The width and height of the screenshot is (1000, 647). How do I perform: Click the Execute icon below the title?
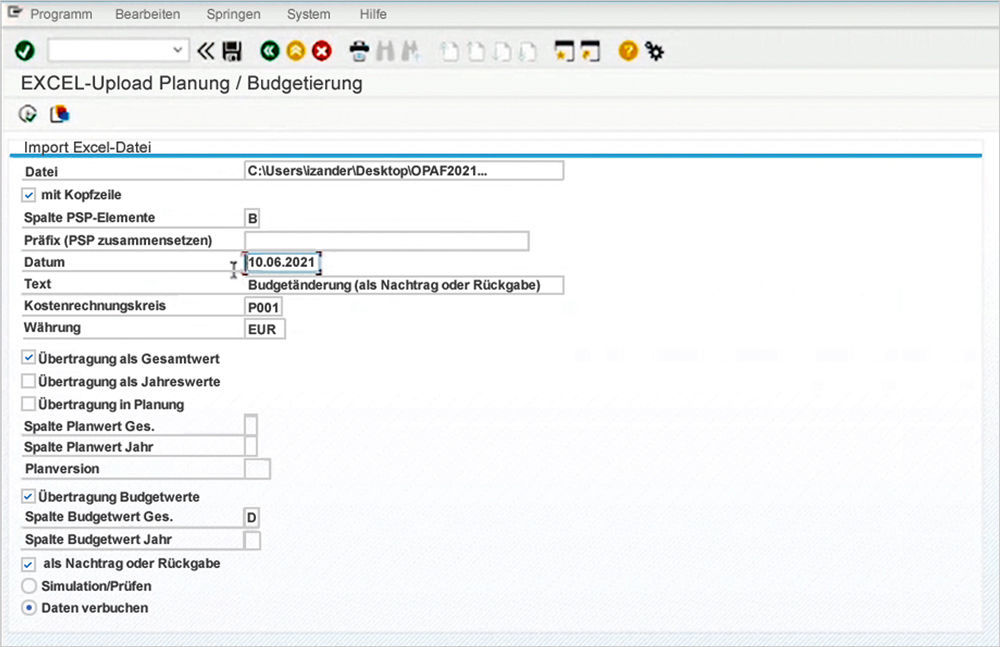(x=27, y=113)
